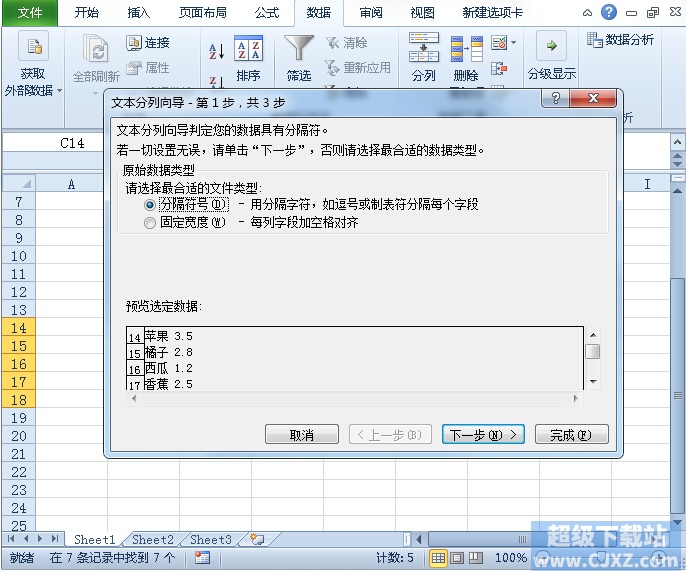Open the Data Validation icon

coord(499,42)
